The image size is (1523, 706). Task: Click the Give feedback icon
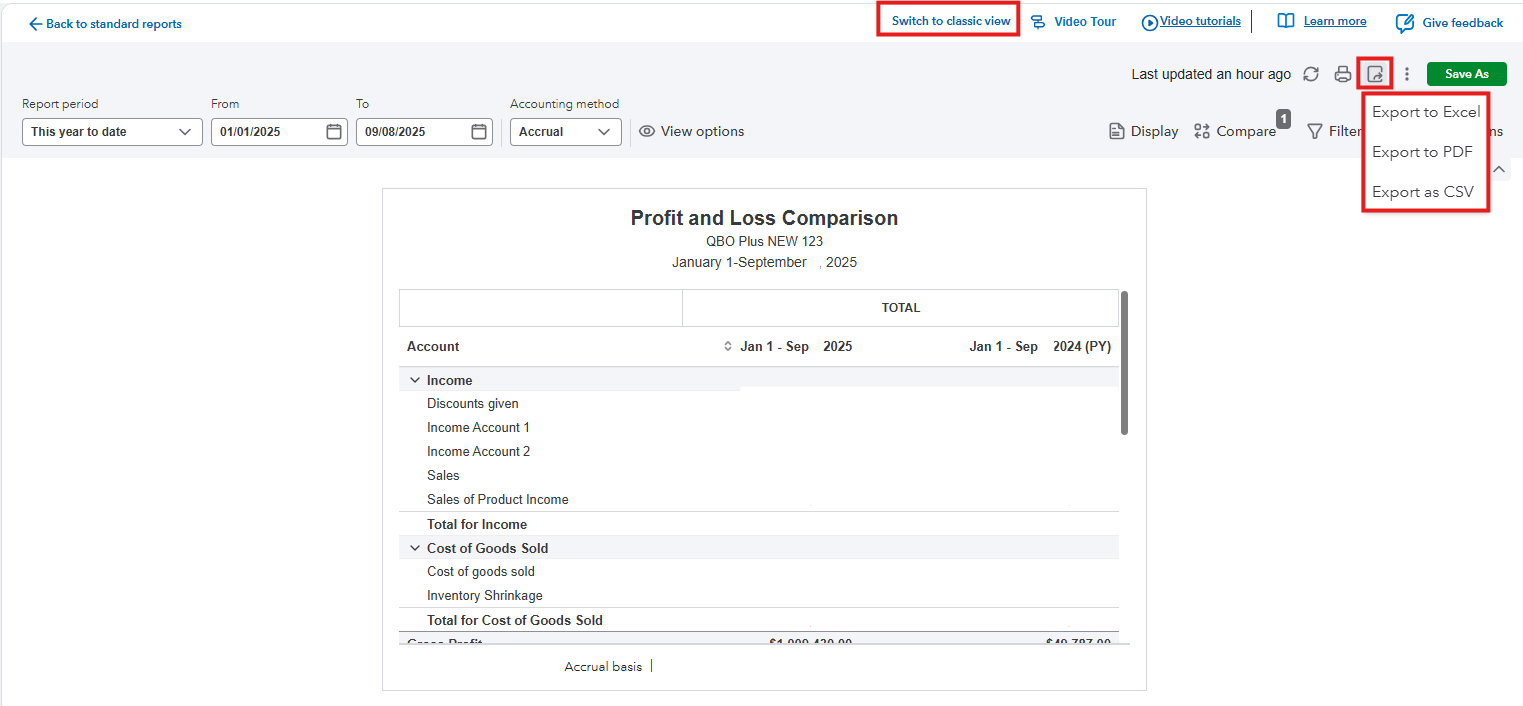pyautogui.click(x=1405, y=23)
